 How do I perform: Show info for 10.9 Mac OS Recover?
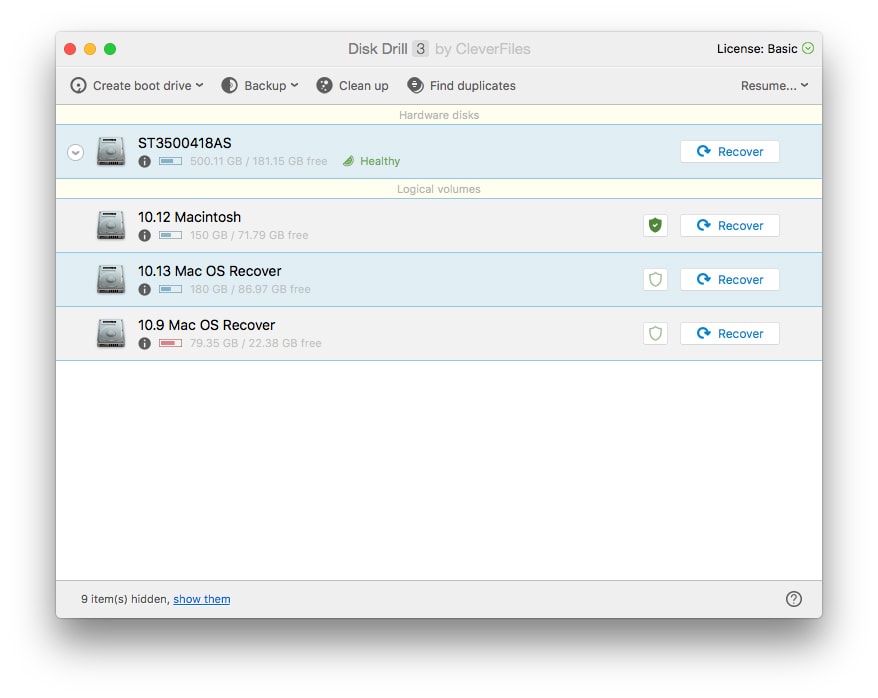point(144,343)
